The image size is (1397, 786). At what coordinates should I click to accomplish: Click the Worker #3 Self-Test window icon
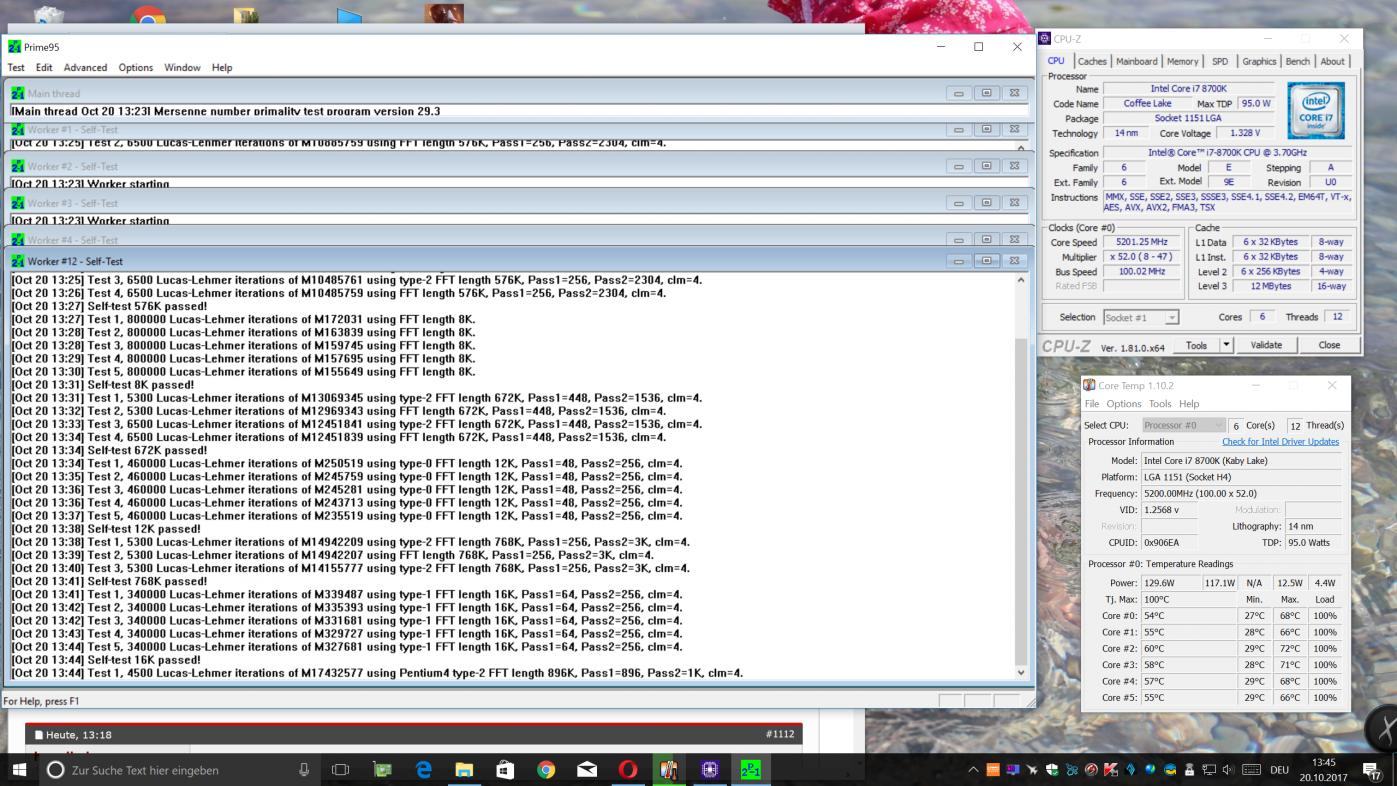16,203
